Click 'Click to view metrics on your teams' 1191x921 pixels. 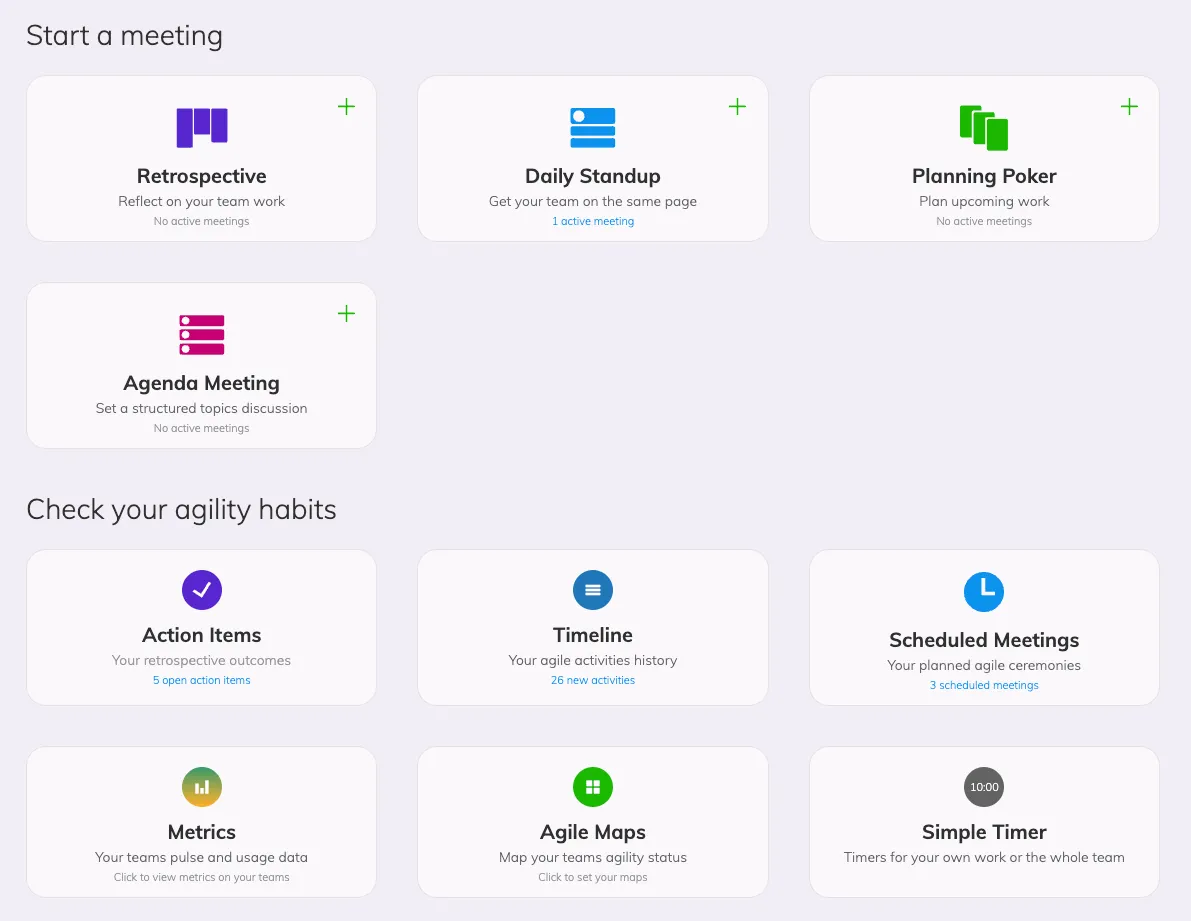point(201,877)
